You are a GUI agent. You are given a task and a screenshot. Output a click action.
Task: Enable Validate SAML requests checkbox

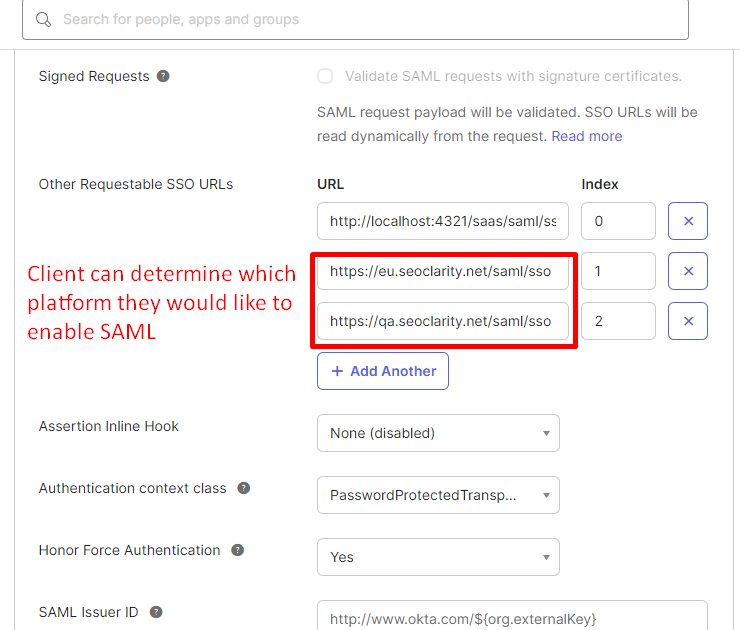(325, 76)
